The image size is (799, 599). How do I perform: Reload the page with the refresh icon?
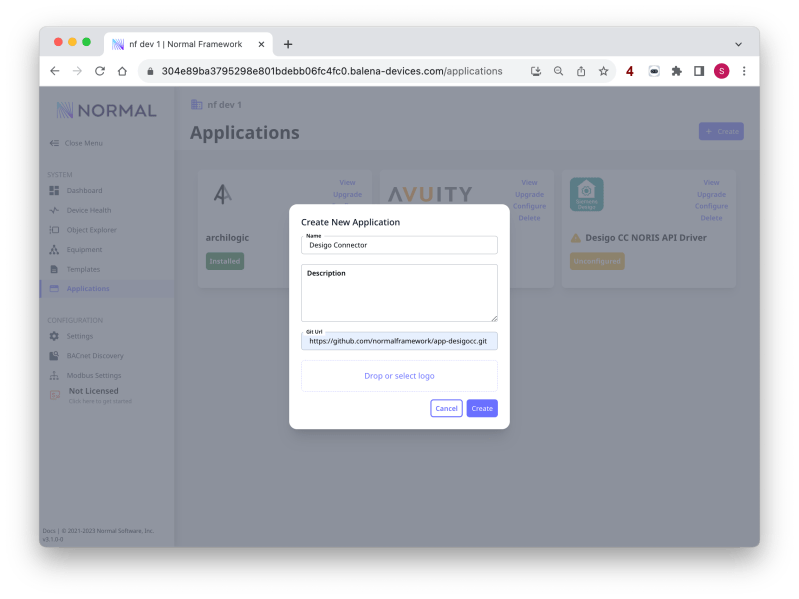pyautogui.click(x=100, y=71)
